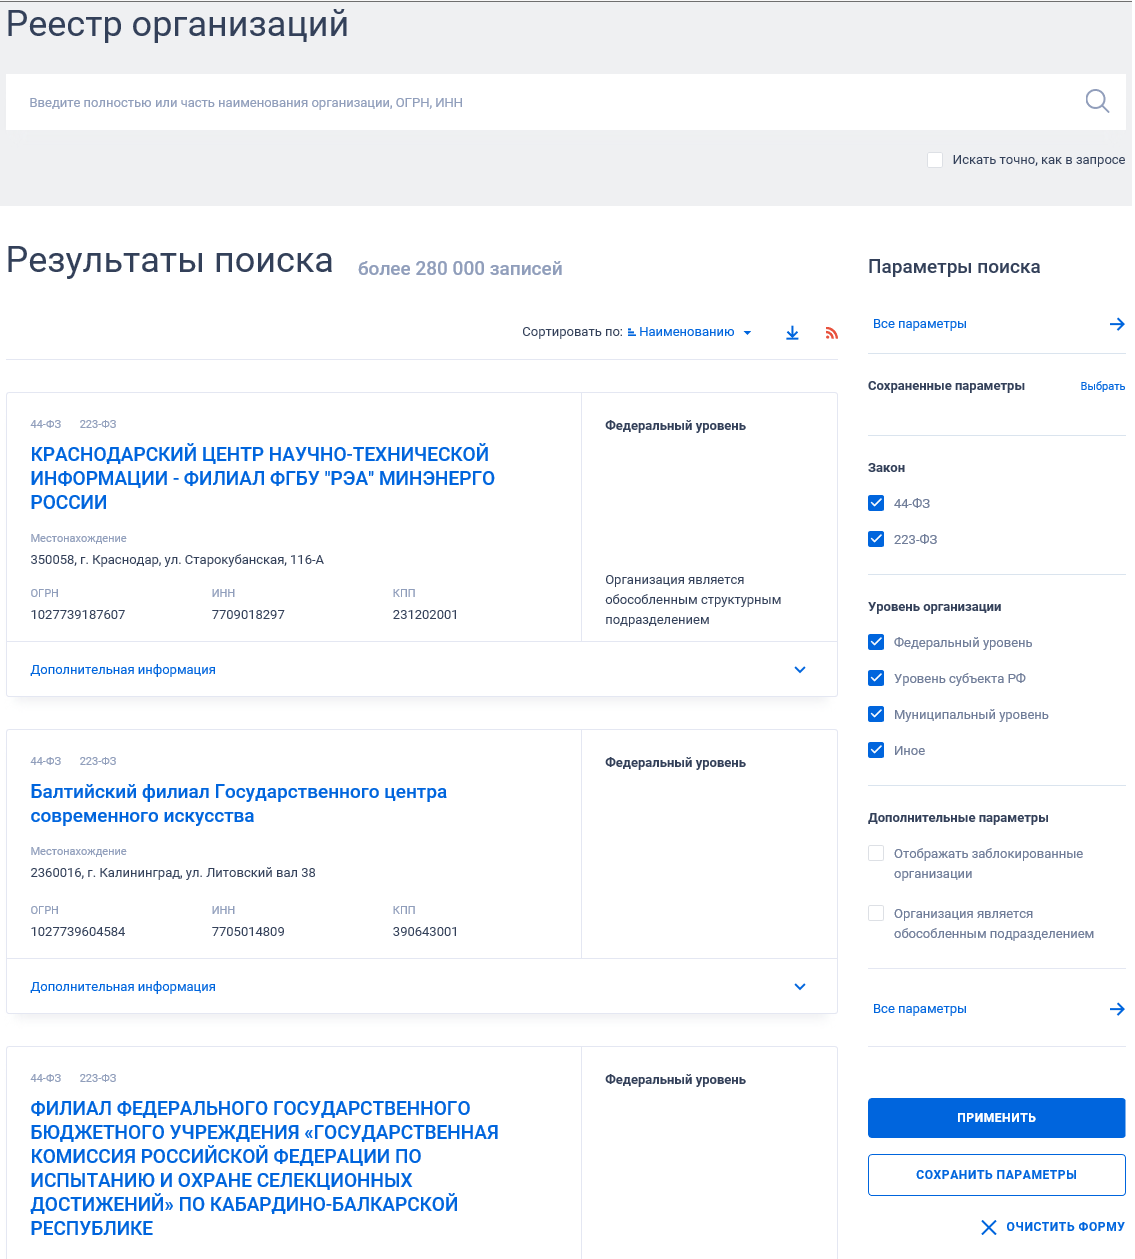Enable 'Искать точно, как в запросе' checkbox
1135x1259 pixels.
pos(935,160)
